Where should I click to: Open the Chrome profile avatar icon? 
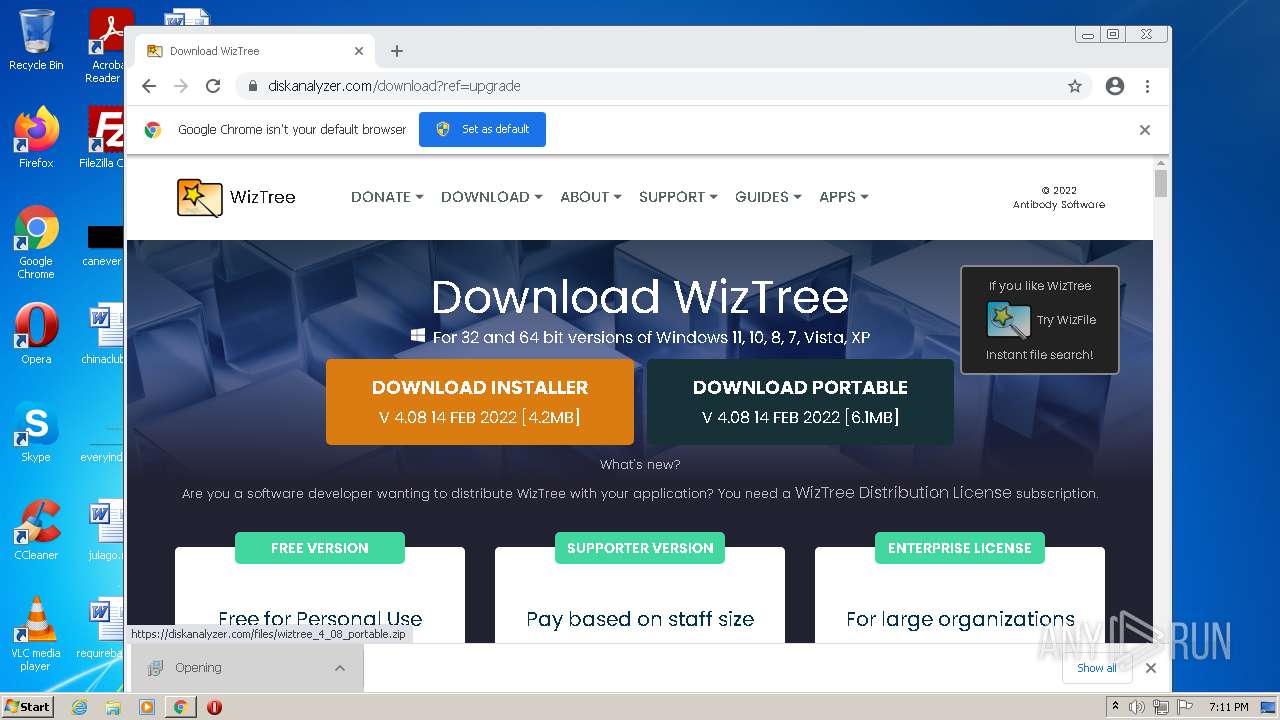pyautogui.click(x=1115, y=86)
